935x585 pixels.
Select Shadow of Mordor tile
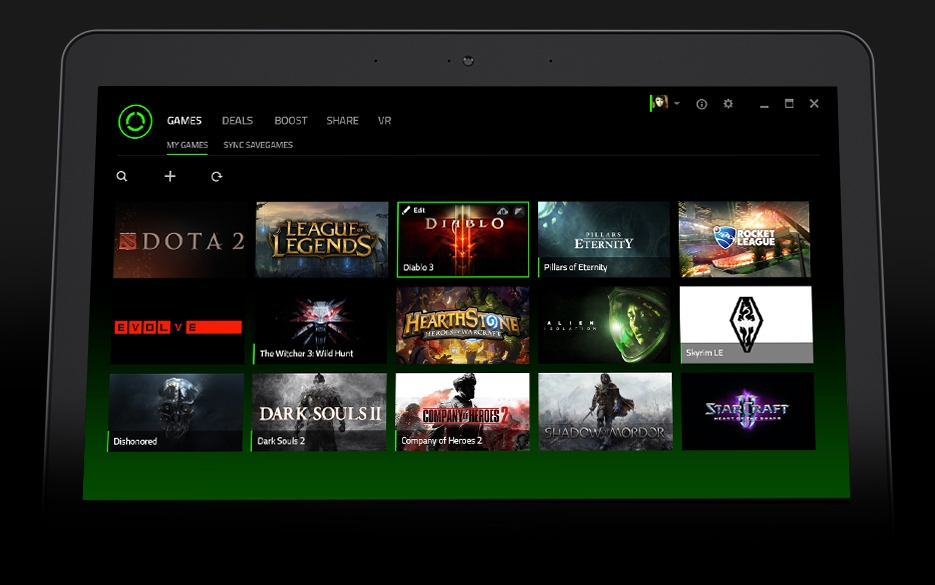(x=605, y=411)
